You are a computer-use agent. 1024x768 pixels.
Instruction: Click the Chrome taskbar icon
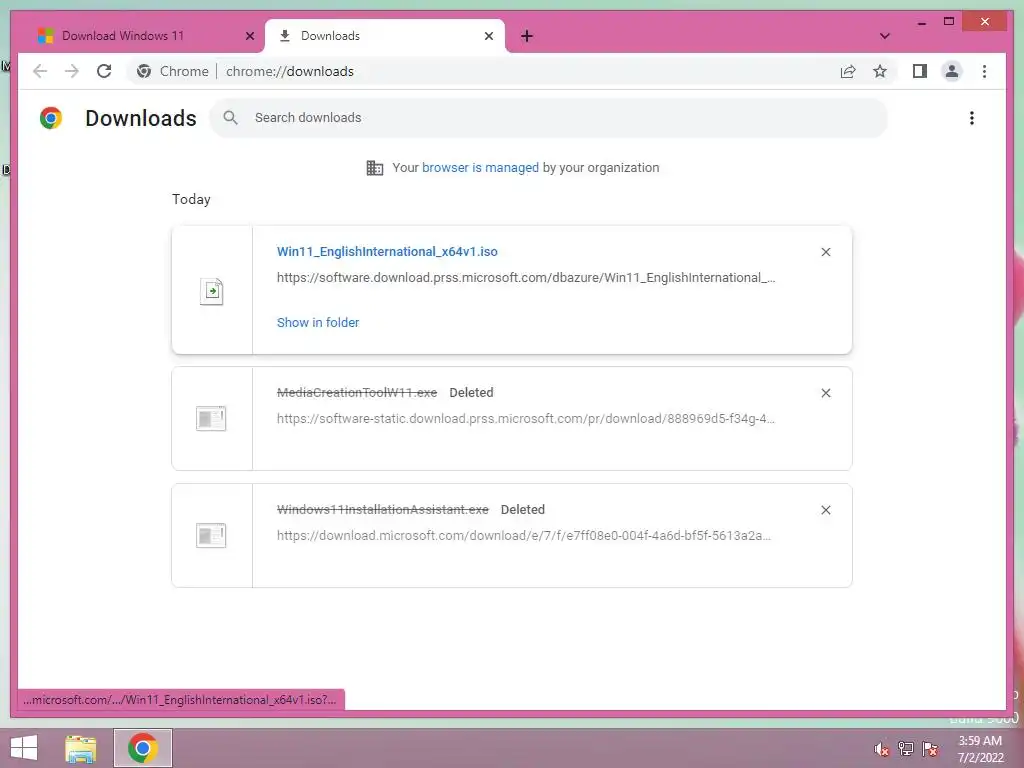pos(143,748)
